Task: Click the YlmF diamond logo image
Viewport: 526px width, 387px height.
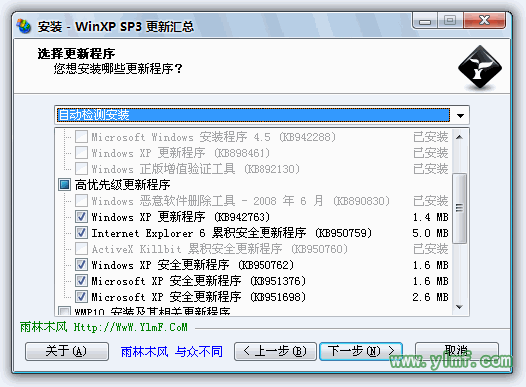Action: point(480,67)
